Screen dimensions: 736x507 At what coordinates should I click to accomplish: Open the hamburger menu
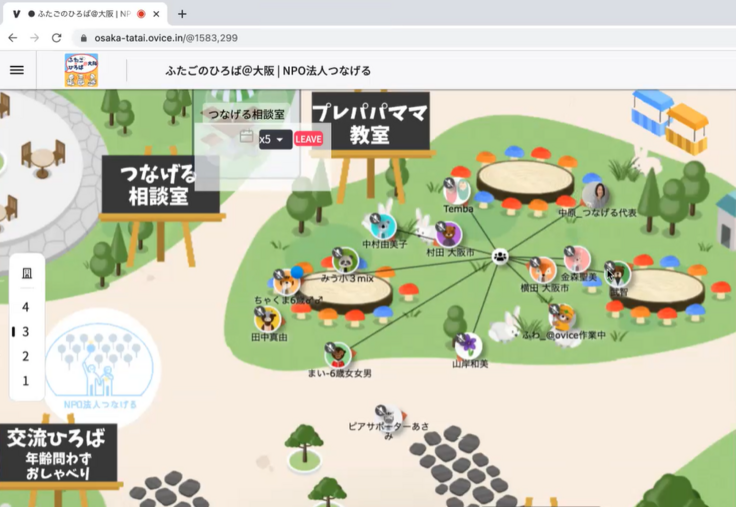(x=17, y=70)
